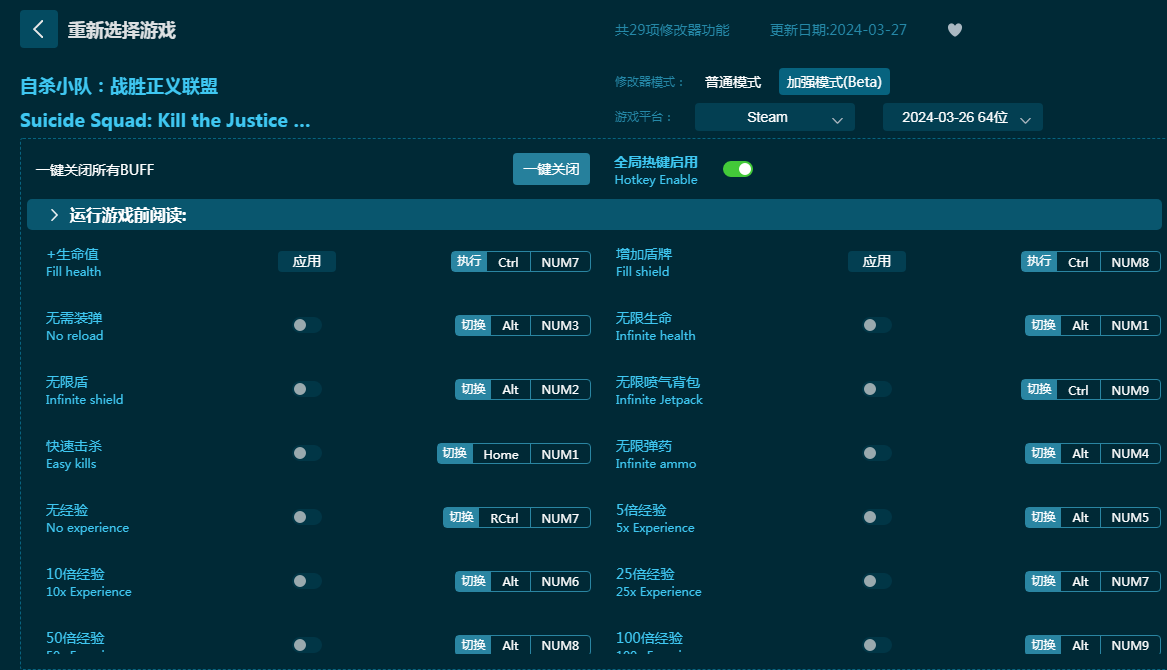Click 执行 for Fill shield hotkey
1167x670 pixels.
click(x=1039, y=261)
